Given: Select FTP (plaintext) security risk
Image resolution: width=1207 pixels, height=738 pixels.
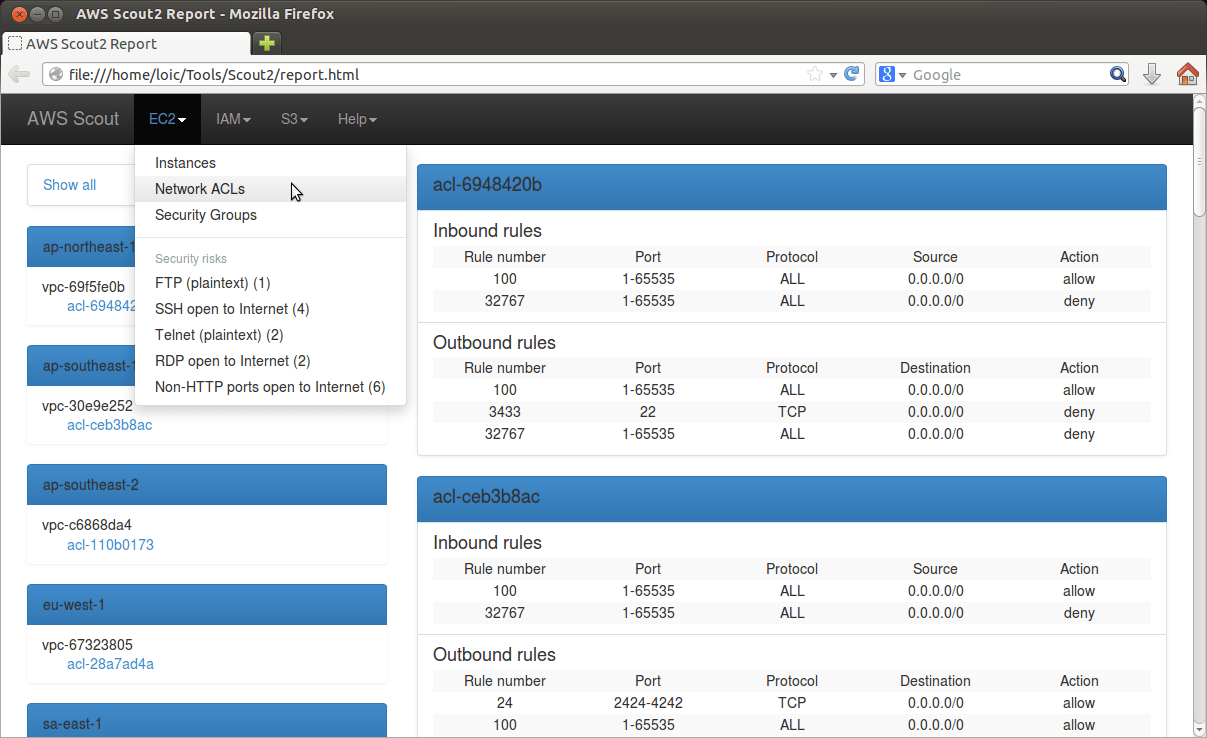Looking at the screenshot, I should (270, 283).
